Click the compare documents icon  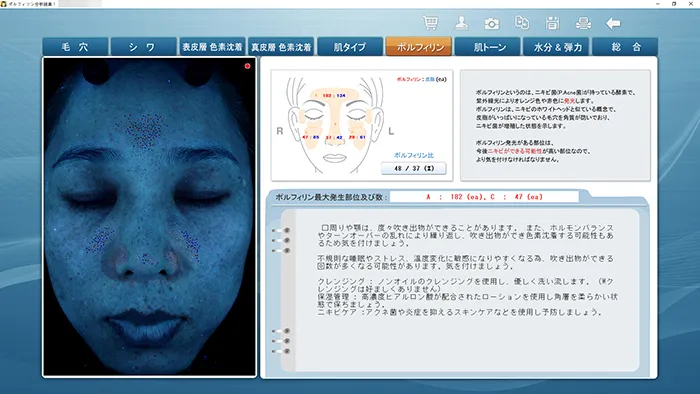click(522, 23)
